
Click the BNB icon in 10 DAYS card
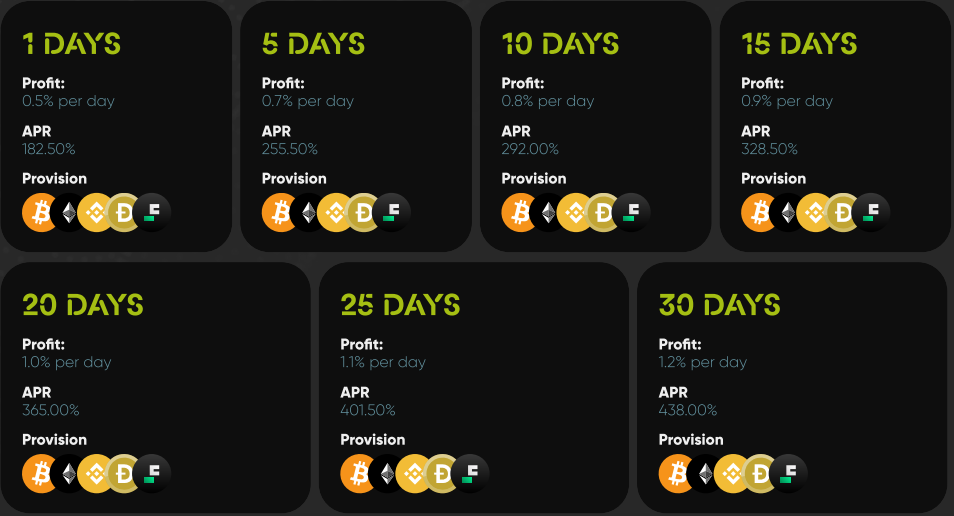point(576,213)
